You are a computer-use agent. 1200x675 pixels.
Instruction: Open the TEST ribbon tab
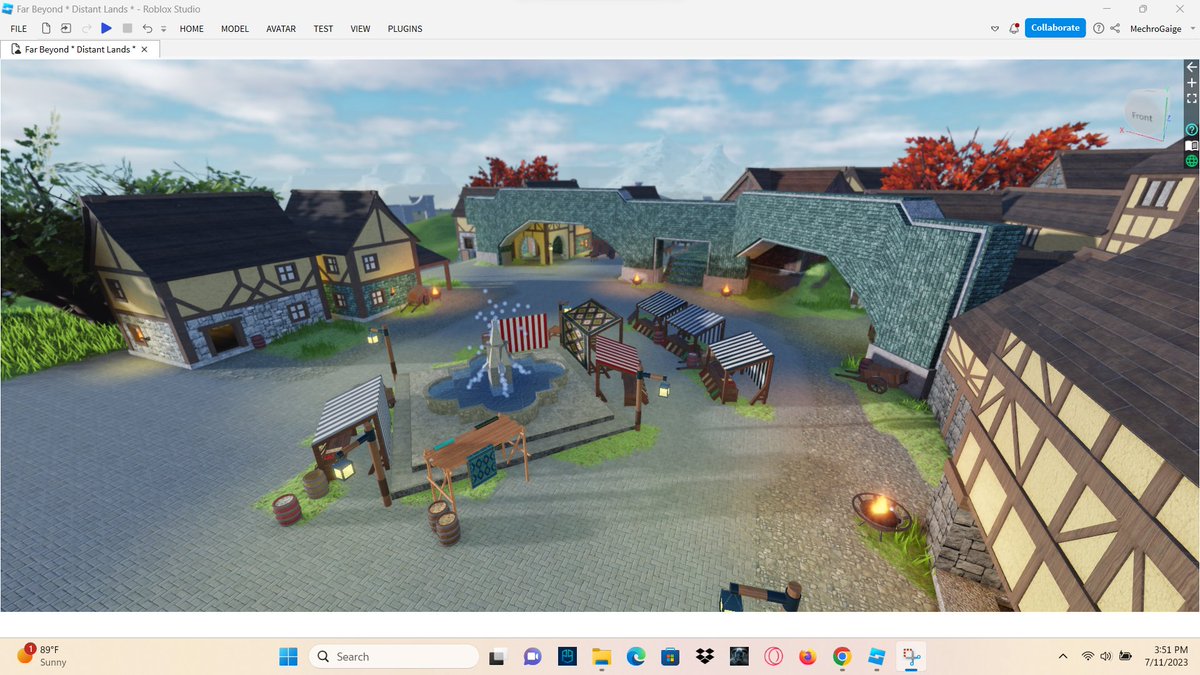click(x=323, y=29)
